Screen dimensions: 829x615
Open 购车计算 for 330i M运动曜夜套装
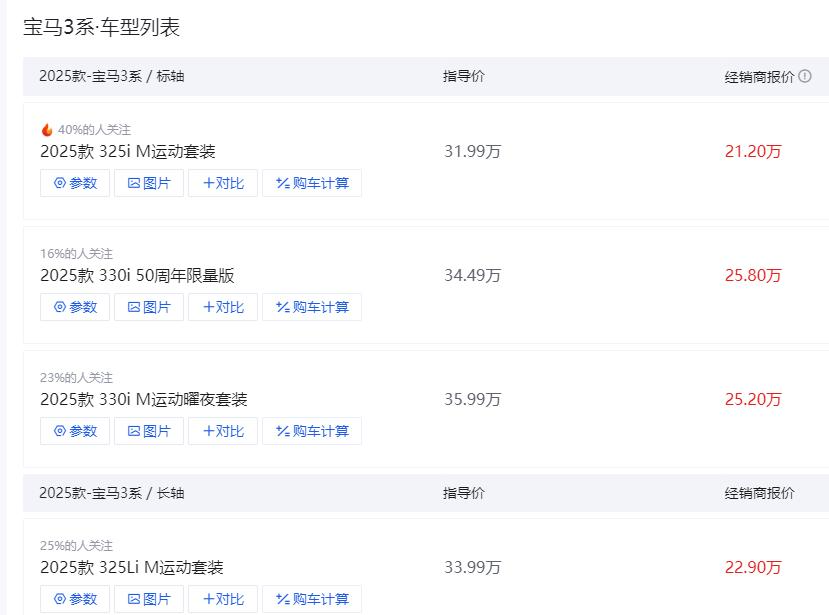(312, 431)
